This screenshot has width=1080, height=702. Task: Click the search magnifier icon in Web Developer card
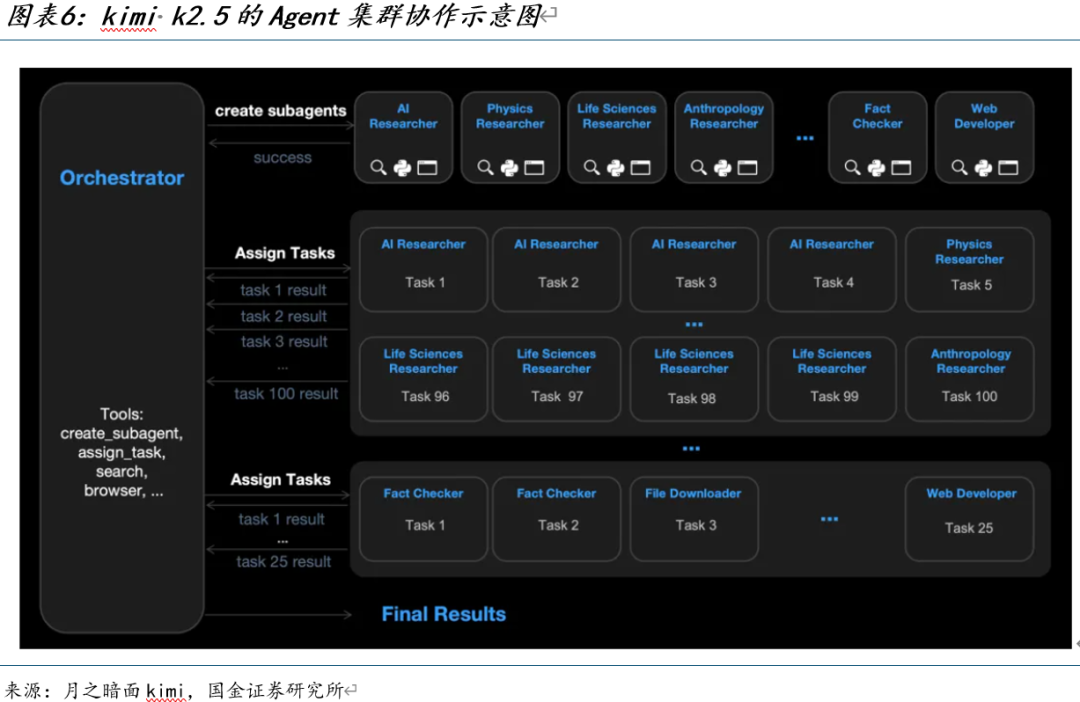coord(960,168)
